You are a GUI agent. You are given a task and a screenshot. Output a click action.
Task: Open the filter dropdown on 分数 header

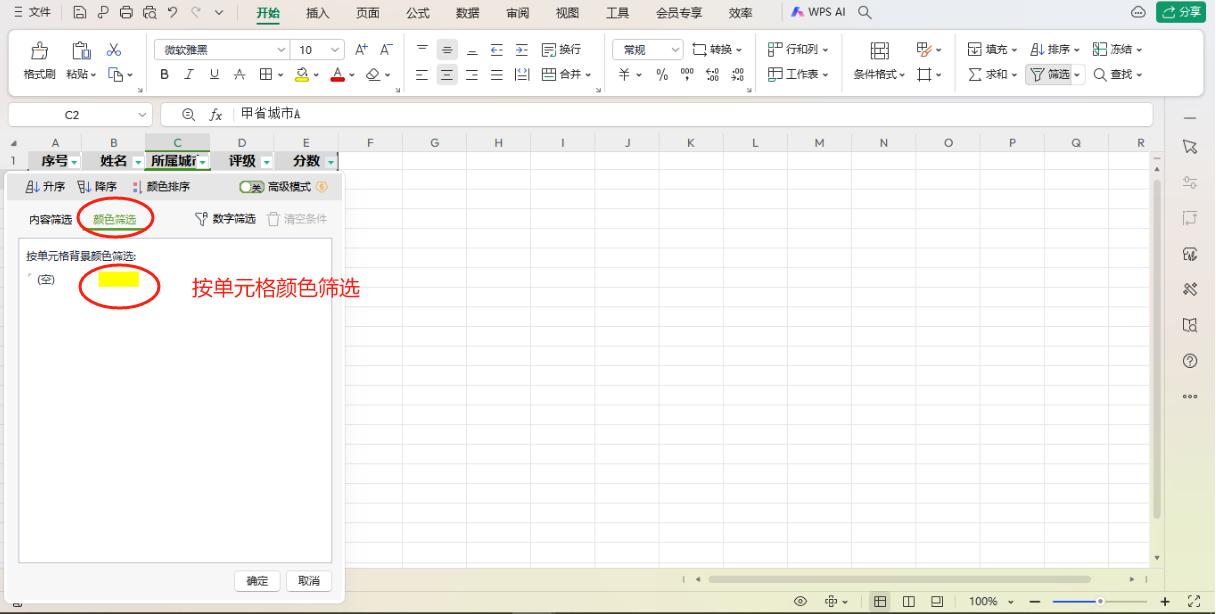(x=330, y=161)
